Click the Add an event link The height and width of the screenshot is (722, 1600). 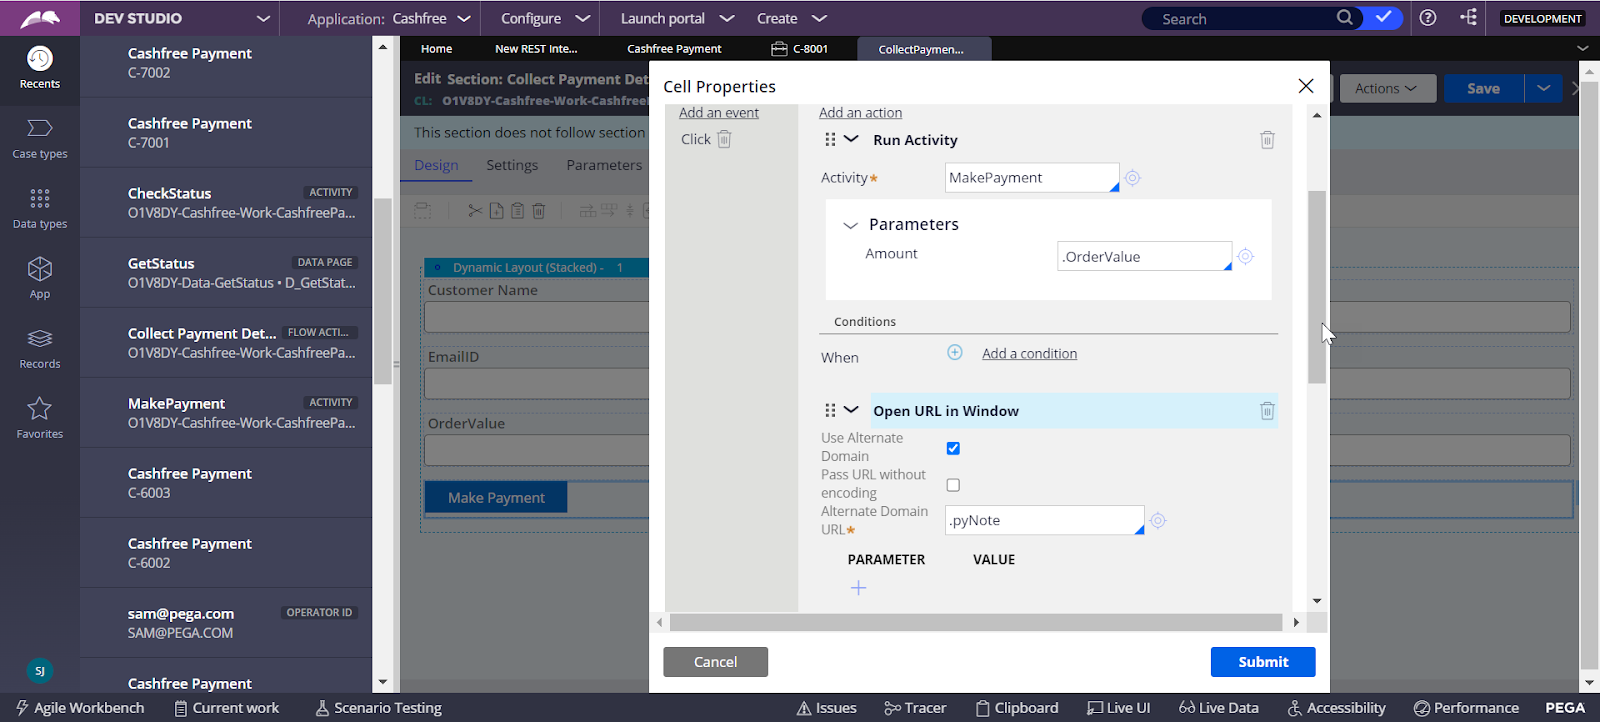point(719,113)
